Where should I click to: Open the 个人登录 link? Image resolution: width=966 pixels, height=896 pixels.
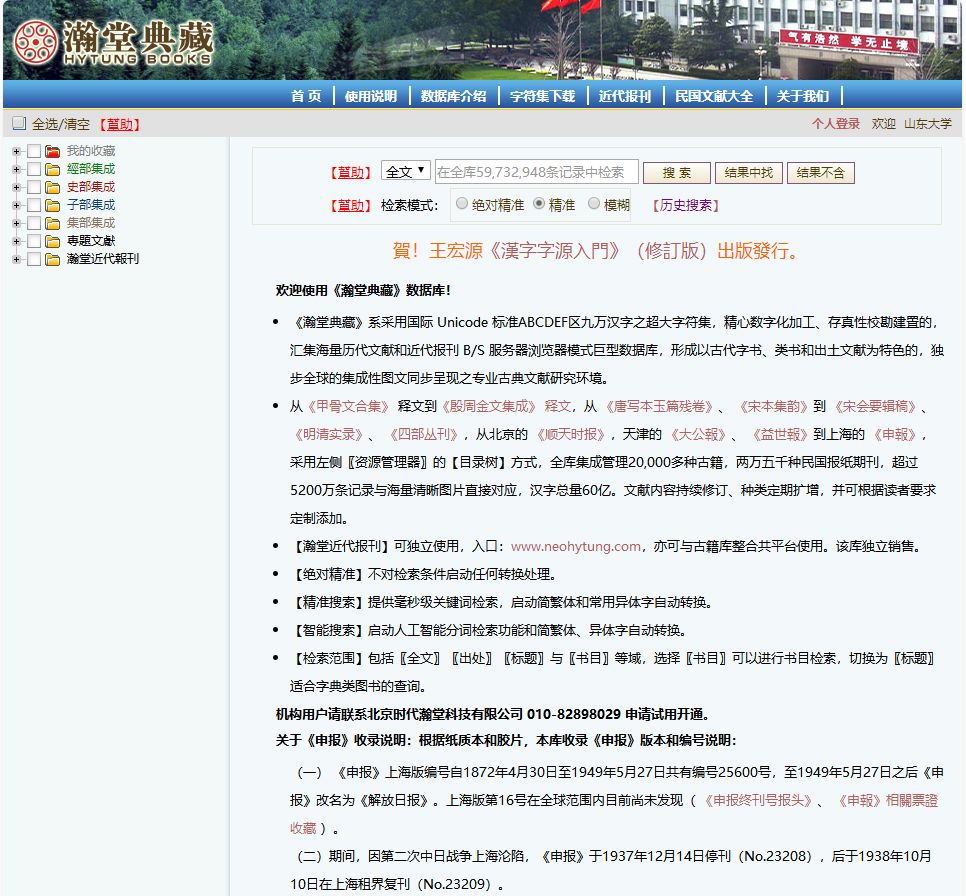(x=835, y=124)
